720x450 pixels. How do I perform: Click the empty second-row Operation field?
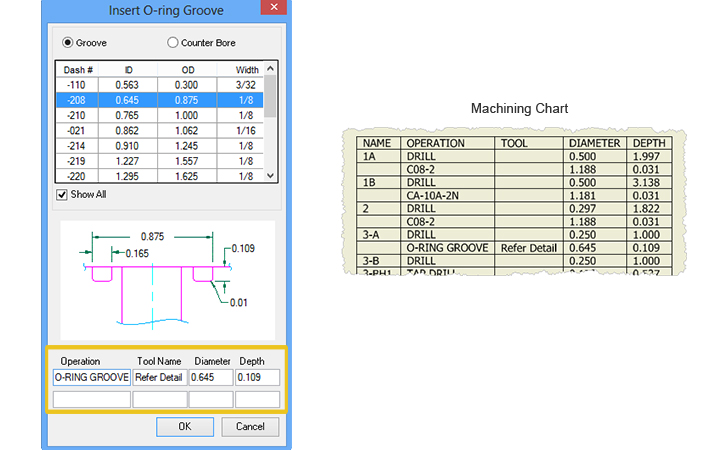click(x=91, y=399)
